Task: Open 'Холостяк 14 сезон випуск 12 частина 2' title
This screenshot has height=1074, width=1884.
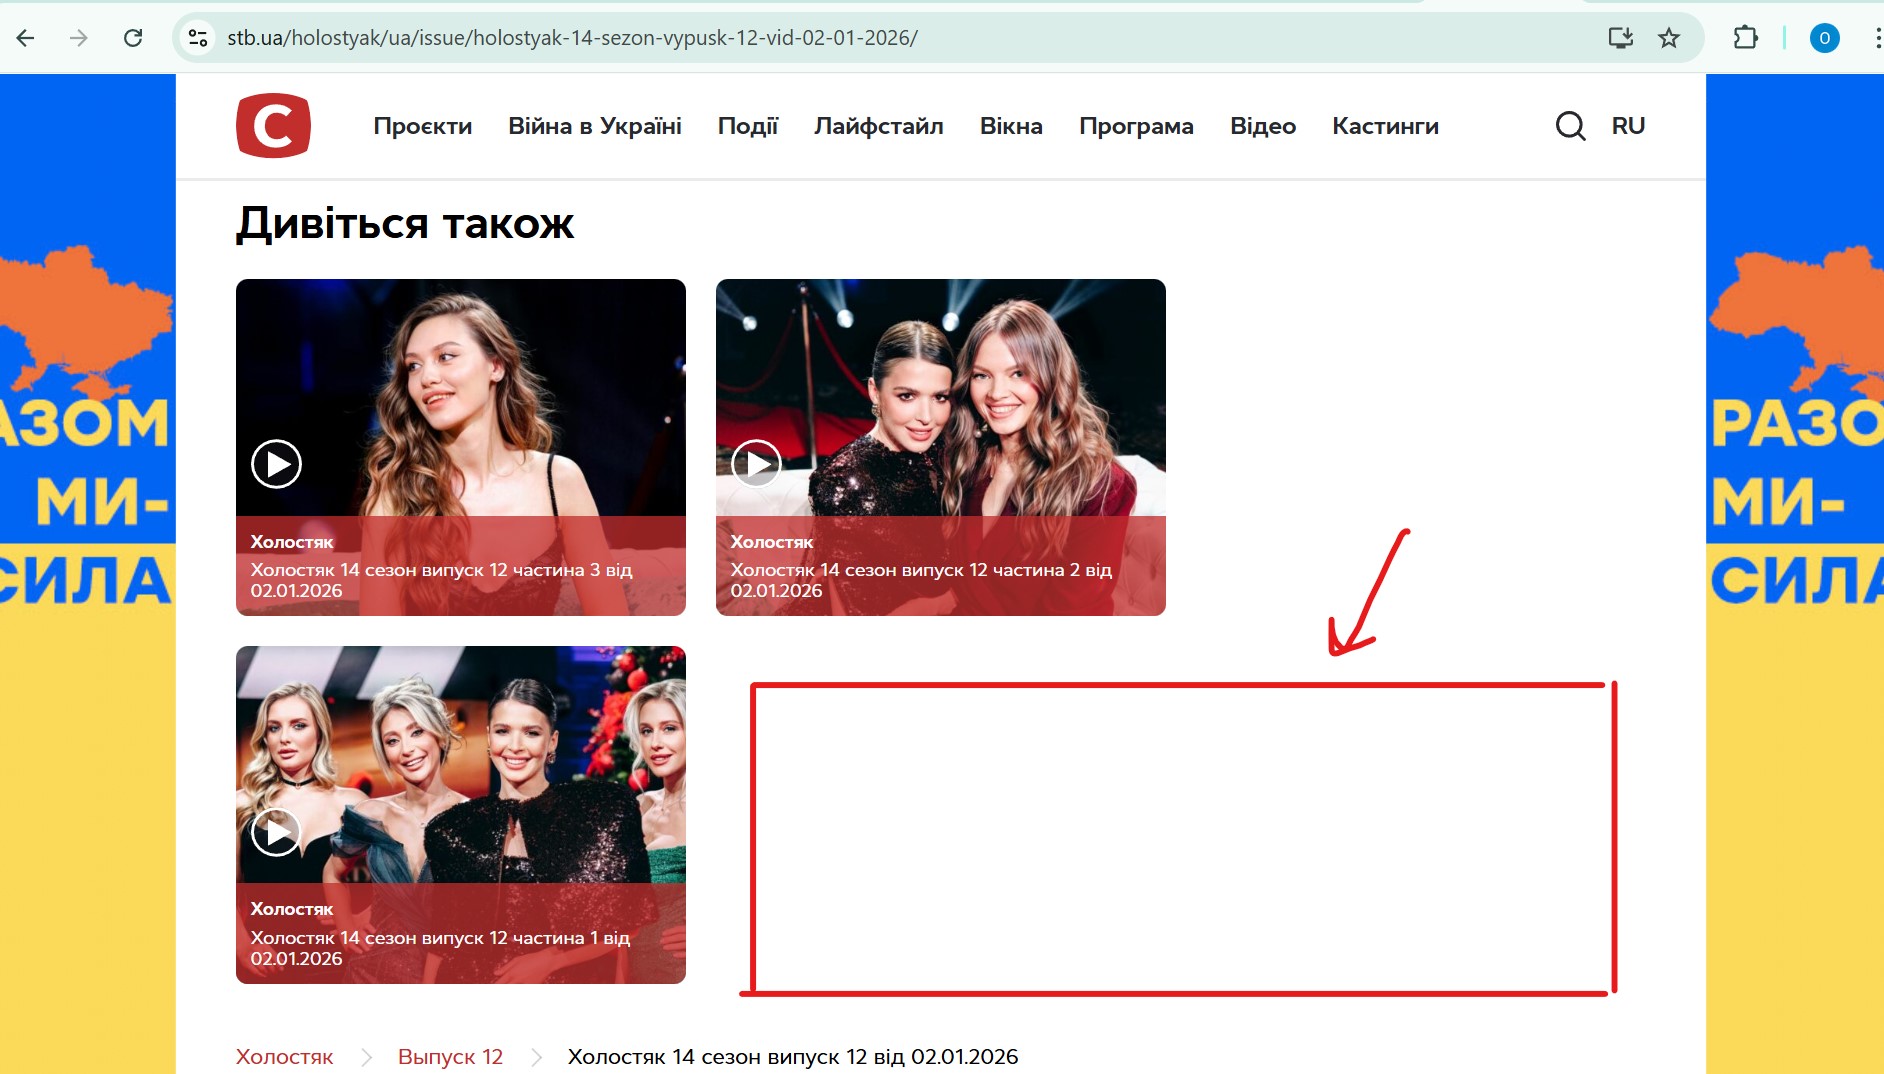Action: 921,580
